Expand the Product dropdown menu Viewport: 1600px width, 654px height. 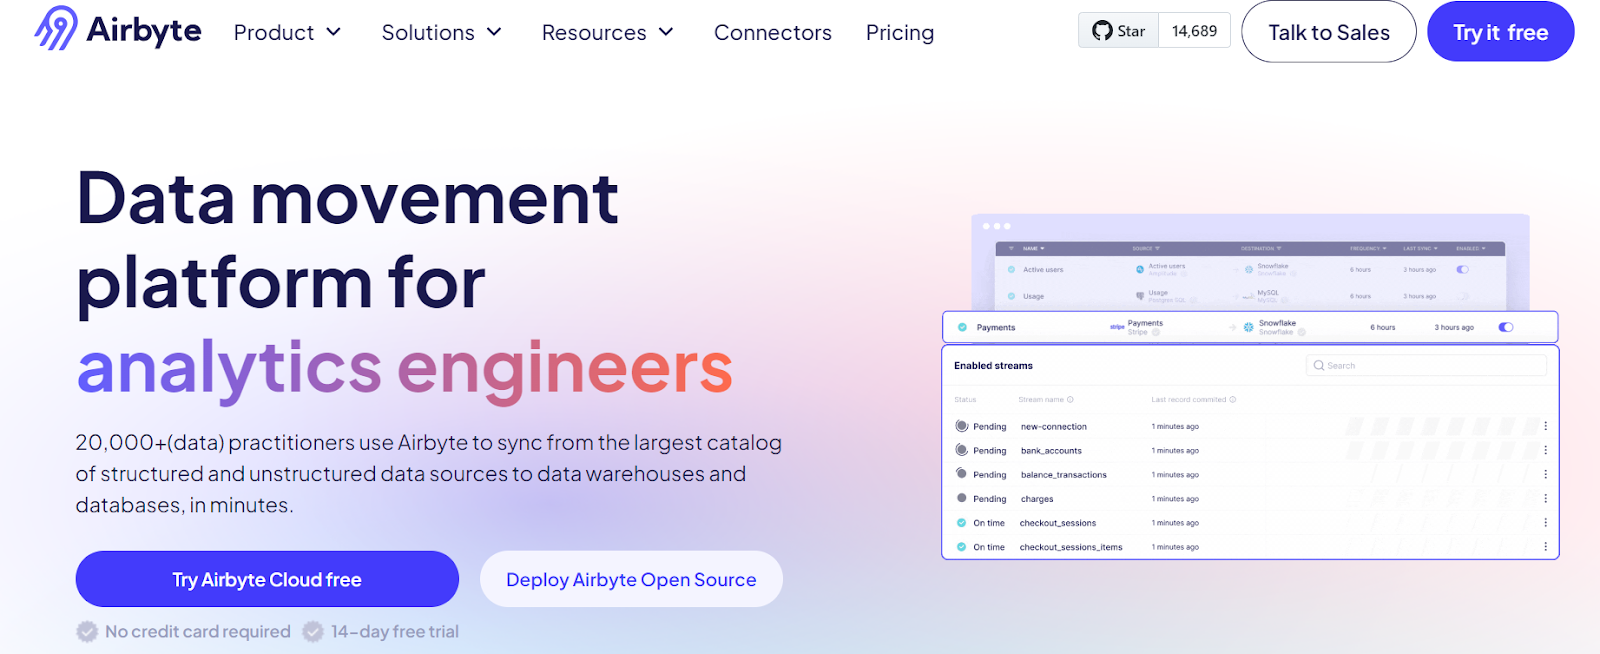288,33
